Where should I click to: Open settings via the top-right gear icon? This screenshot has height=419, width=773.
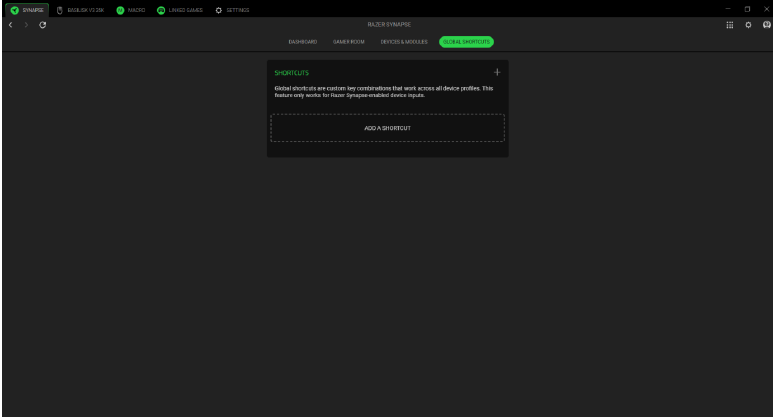(748, 25)
